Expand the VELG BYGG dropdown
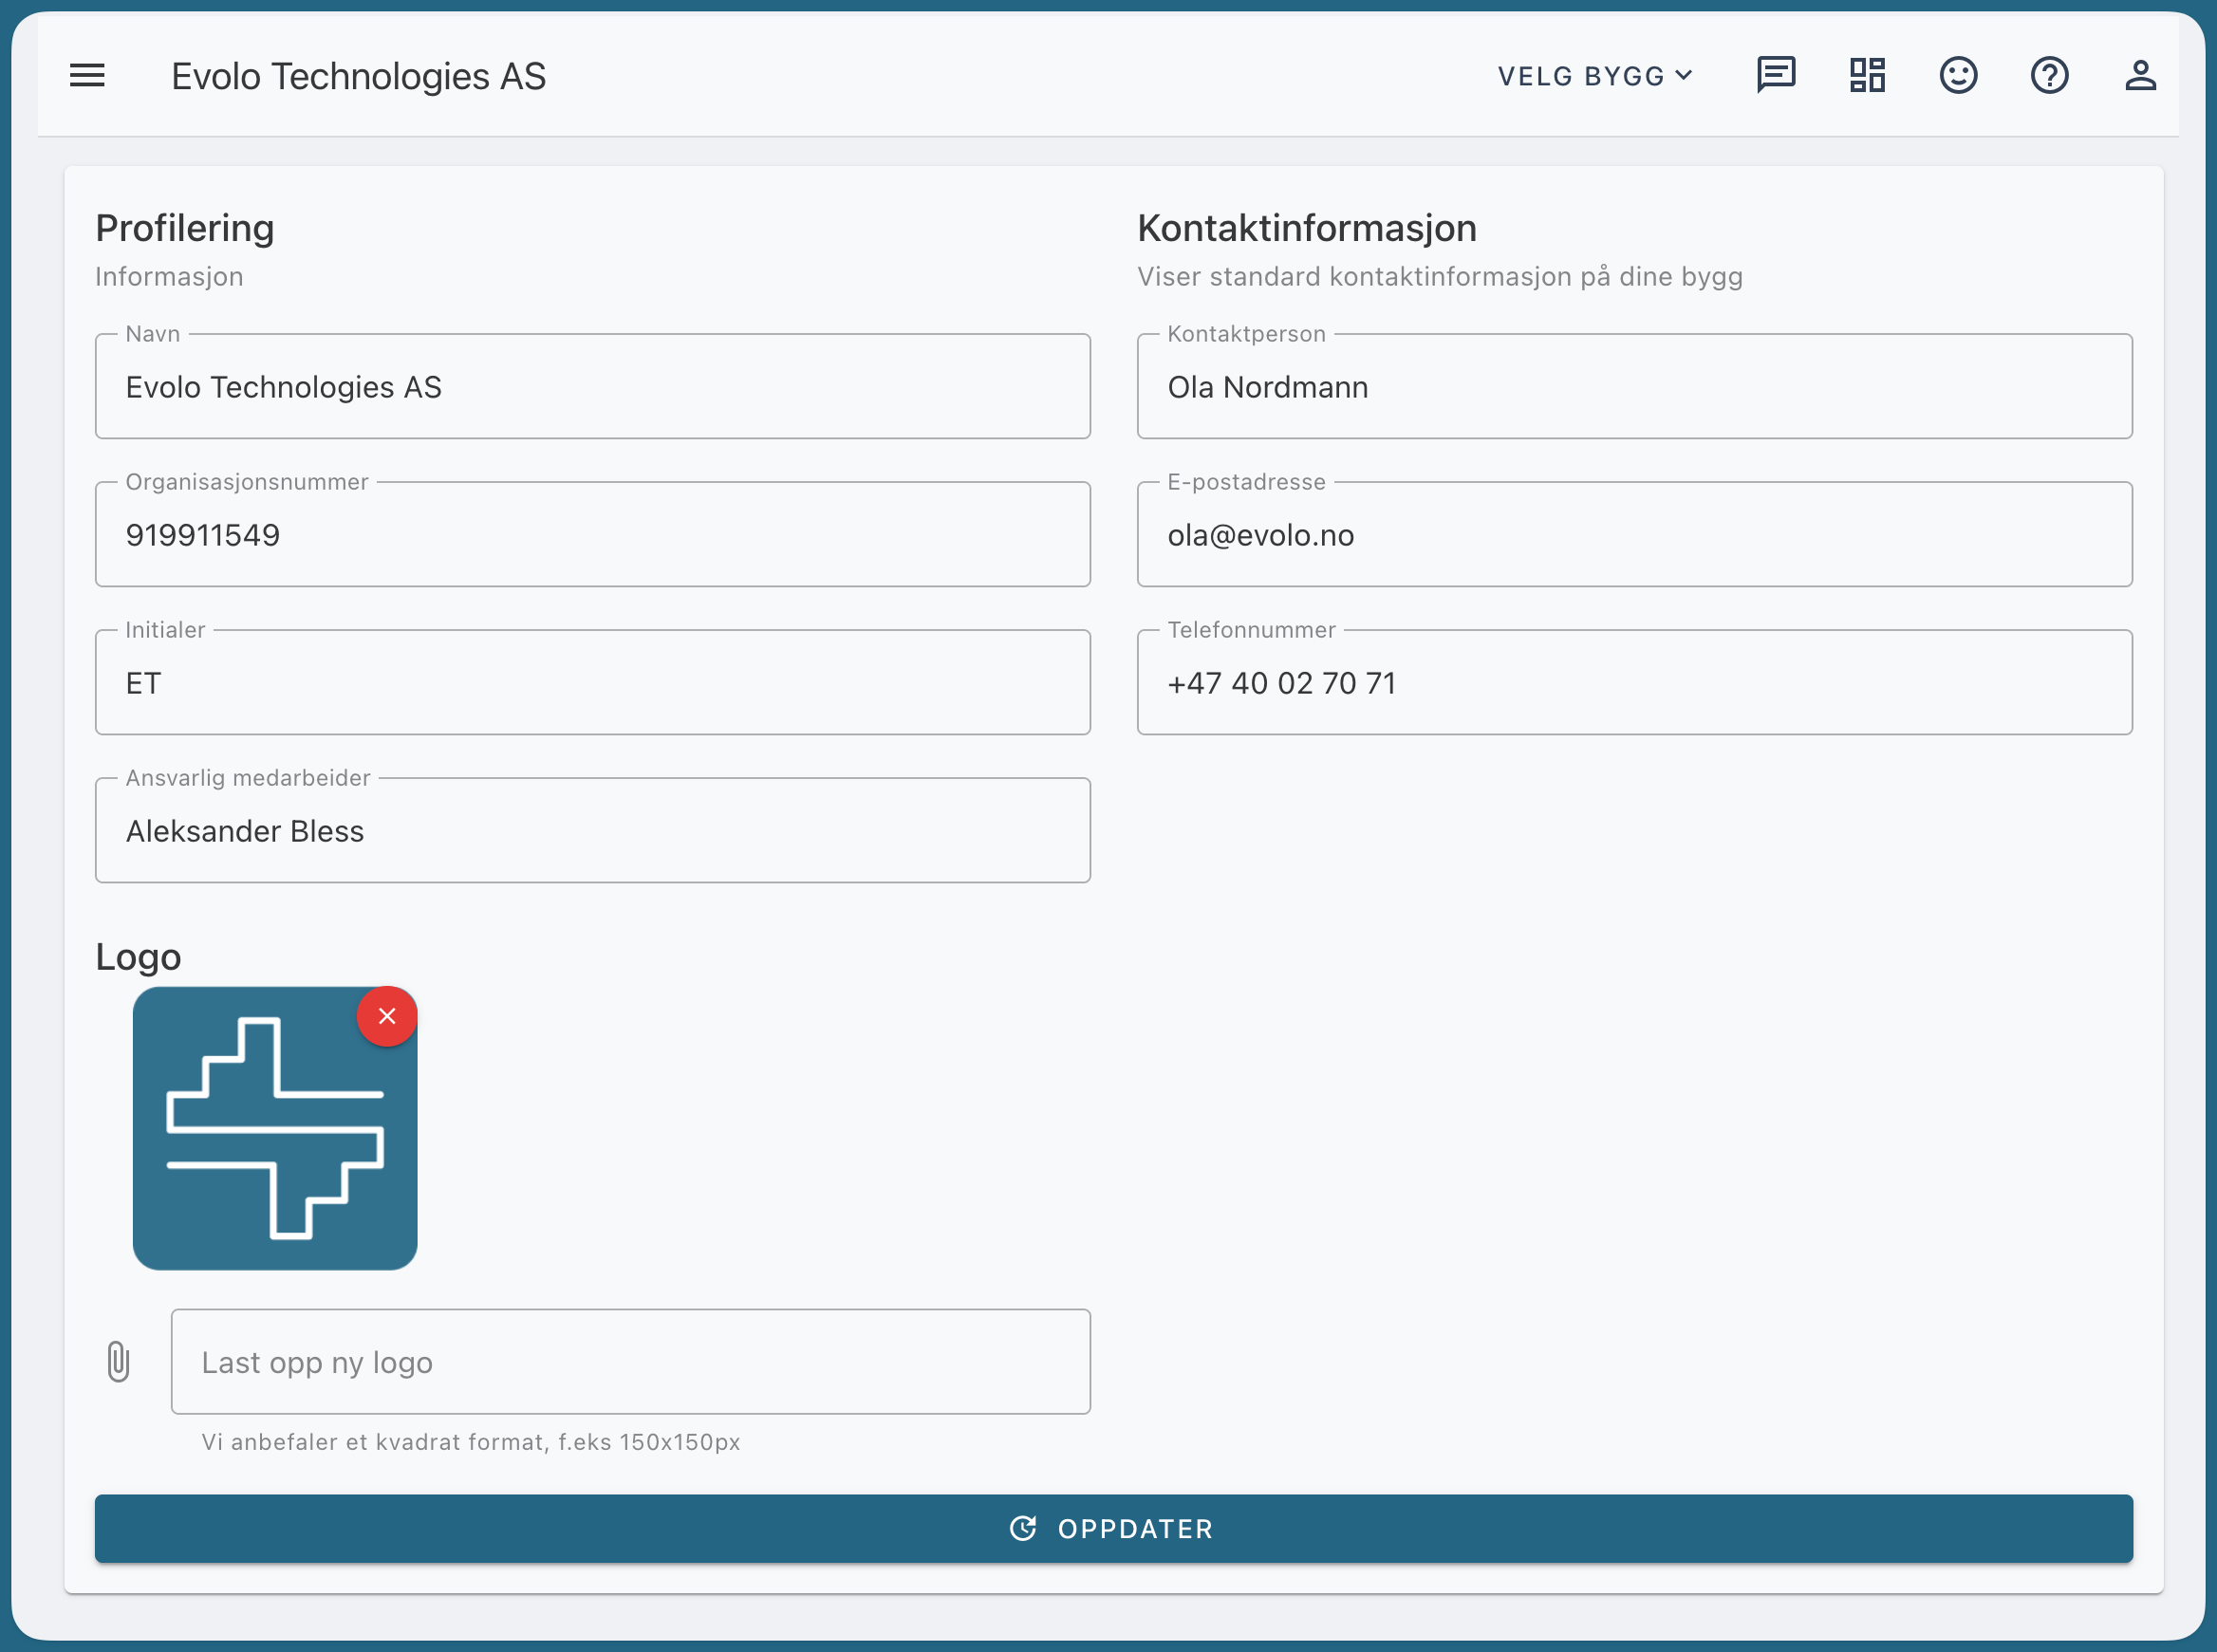Image resolution: width=2217 pixels, height=1652 pixels. point(1595,76)
